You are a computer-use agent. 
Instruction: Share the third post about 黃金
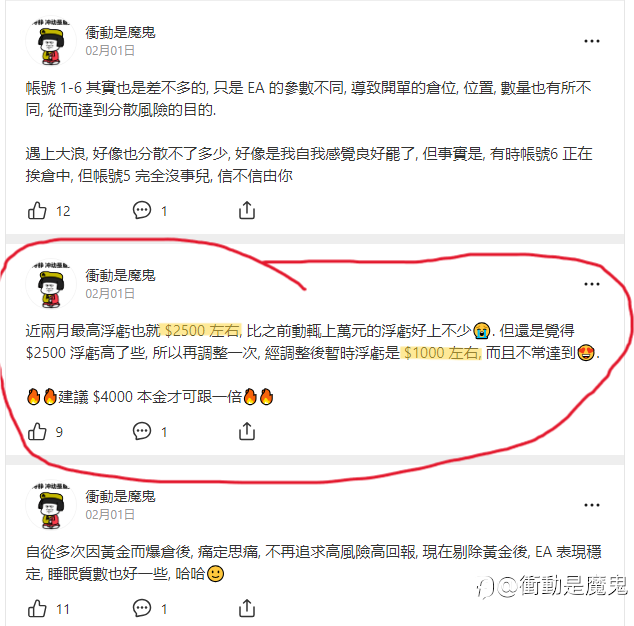[247, 608]
